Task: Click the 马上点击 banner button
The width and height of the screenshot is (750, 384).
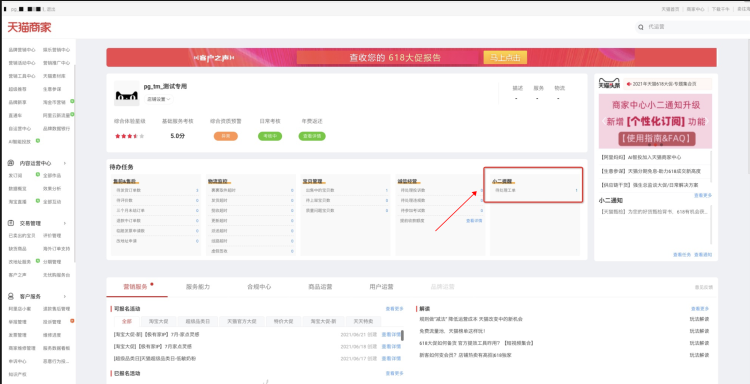Action: (x=505, y=57)
